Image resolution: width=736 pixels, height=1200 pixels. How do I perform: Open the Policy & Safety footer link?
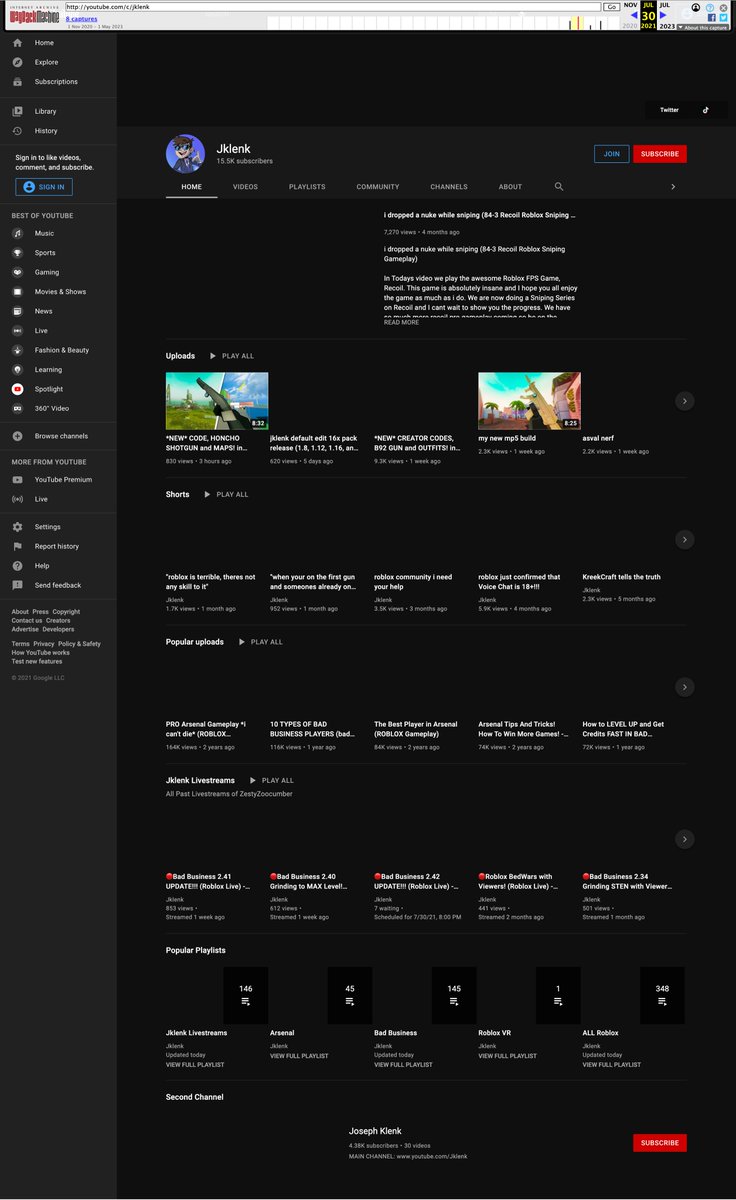pos(79,644)
